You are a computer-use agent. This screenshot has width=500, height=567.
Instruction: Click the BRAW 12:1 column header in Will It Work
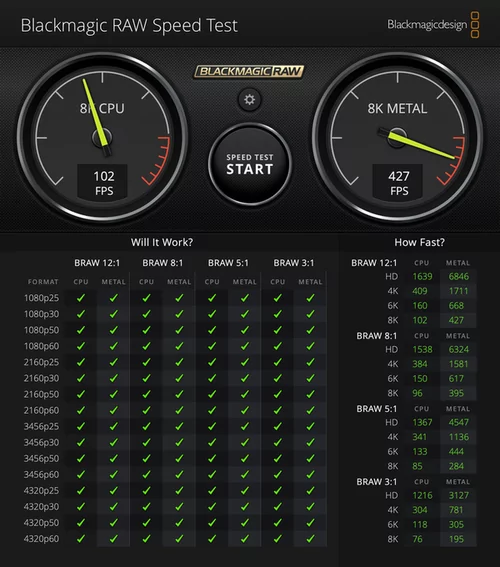tap(97, 263)
